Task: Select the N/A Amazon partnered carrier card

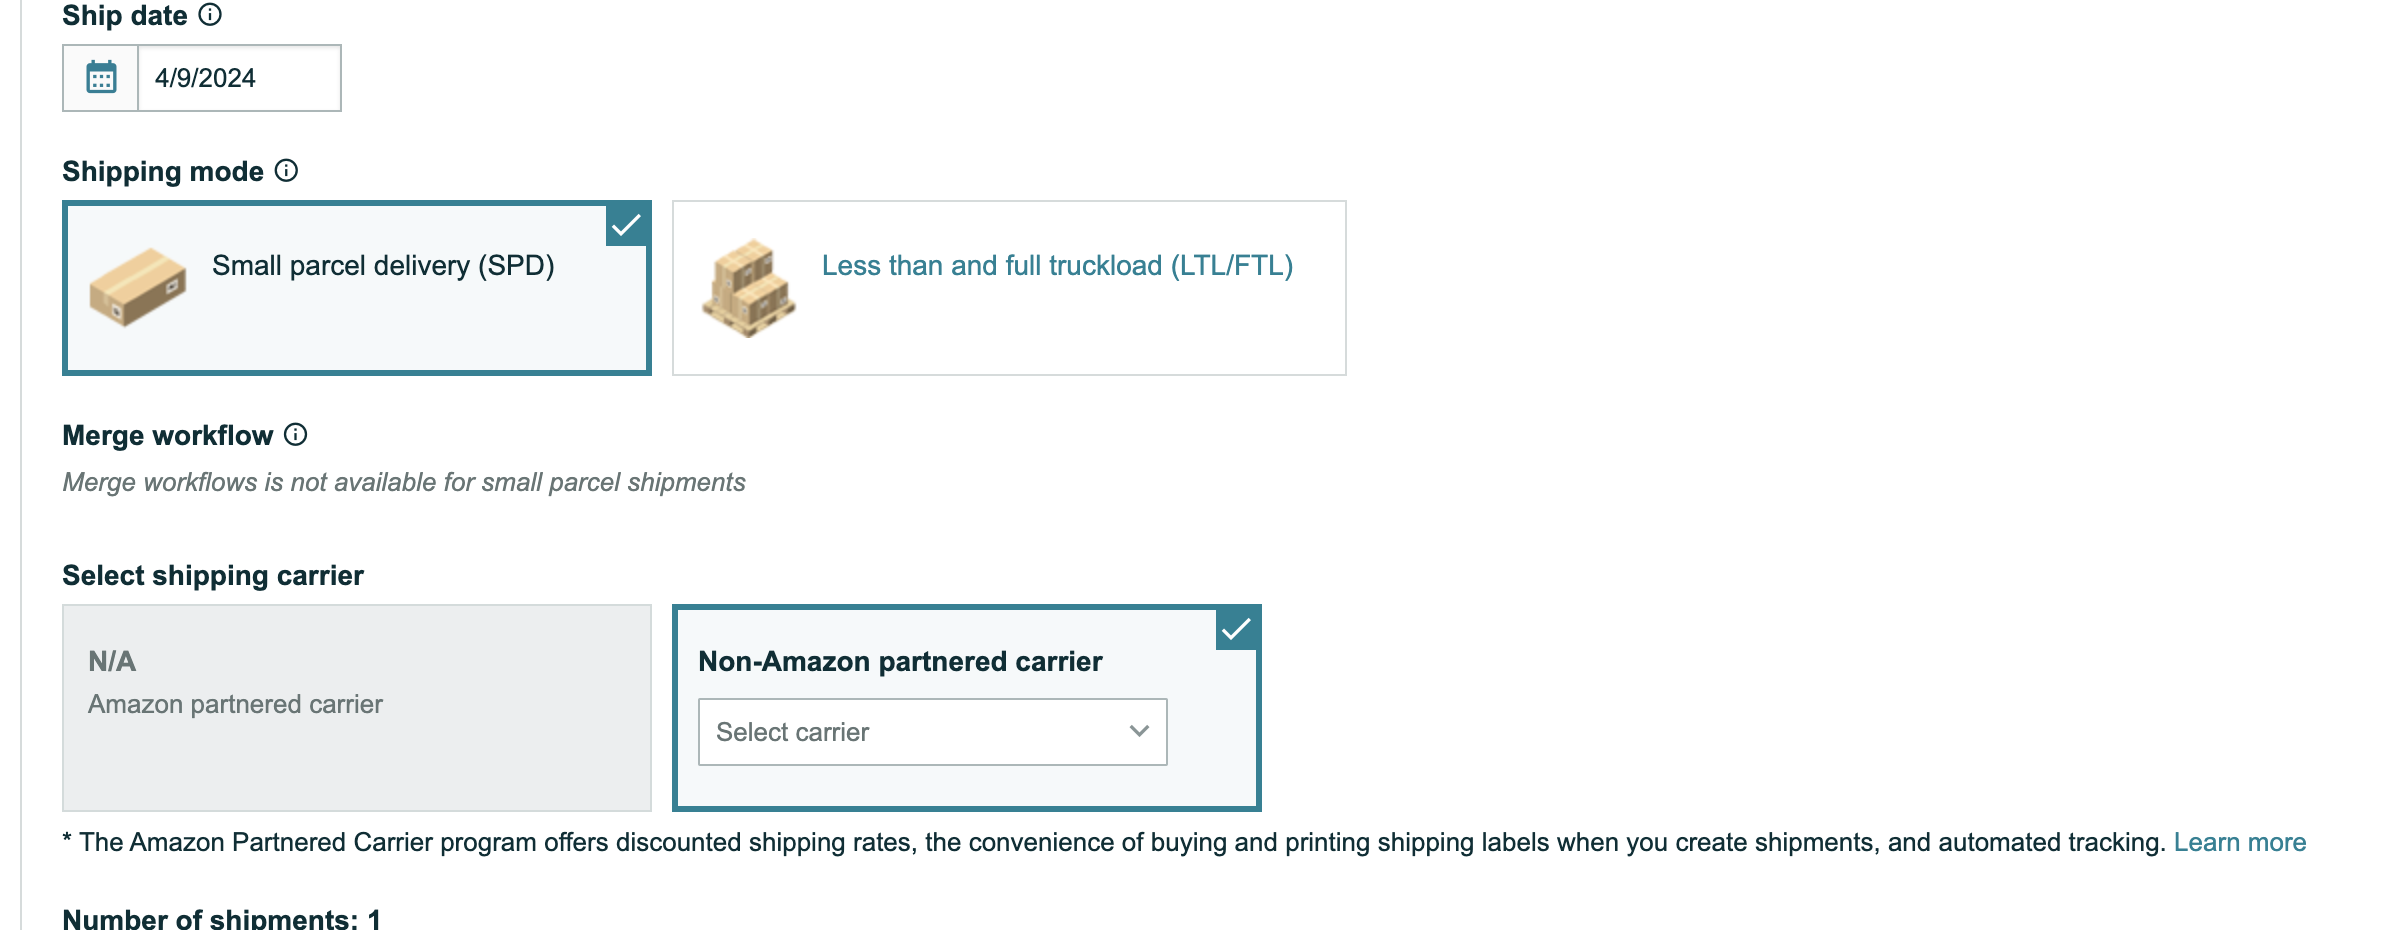Action: 357,708
